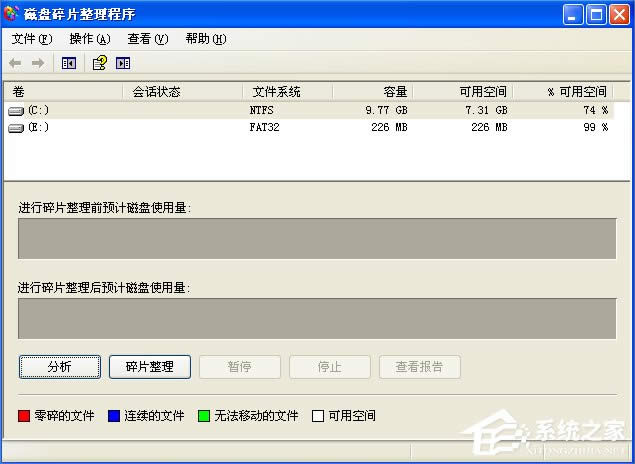Toggle the action pane toolbar icon

click(123, 63)
